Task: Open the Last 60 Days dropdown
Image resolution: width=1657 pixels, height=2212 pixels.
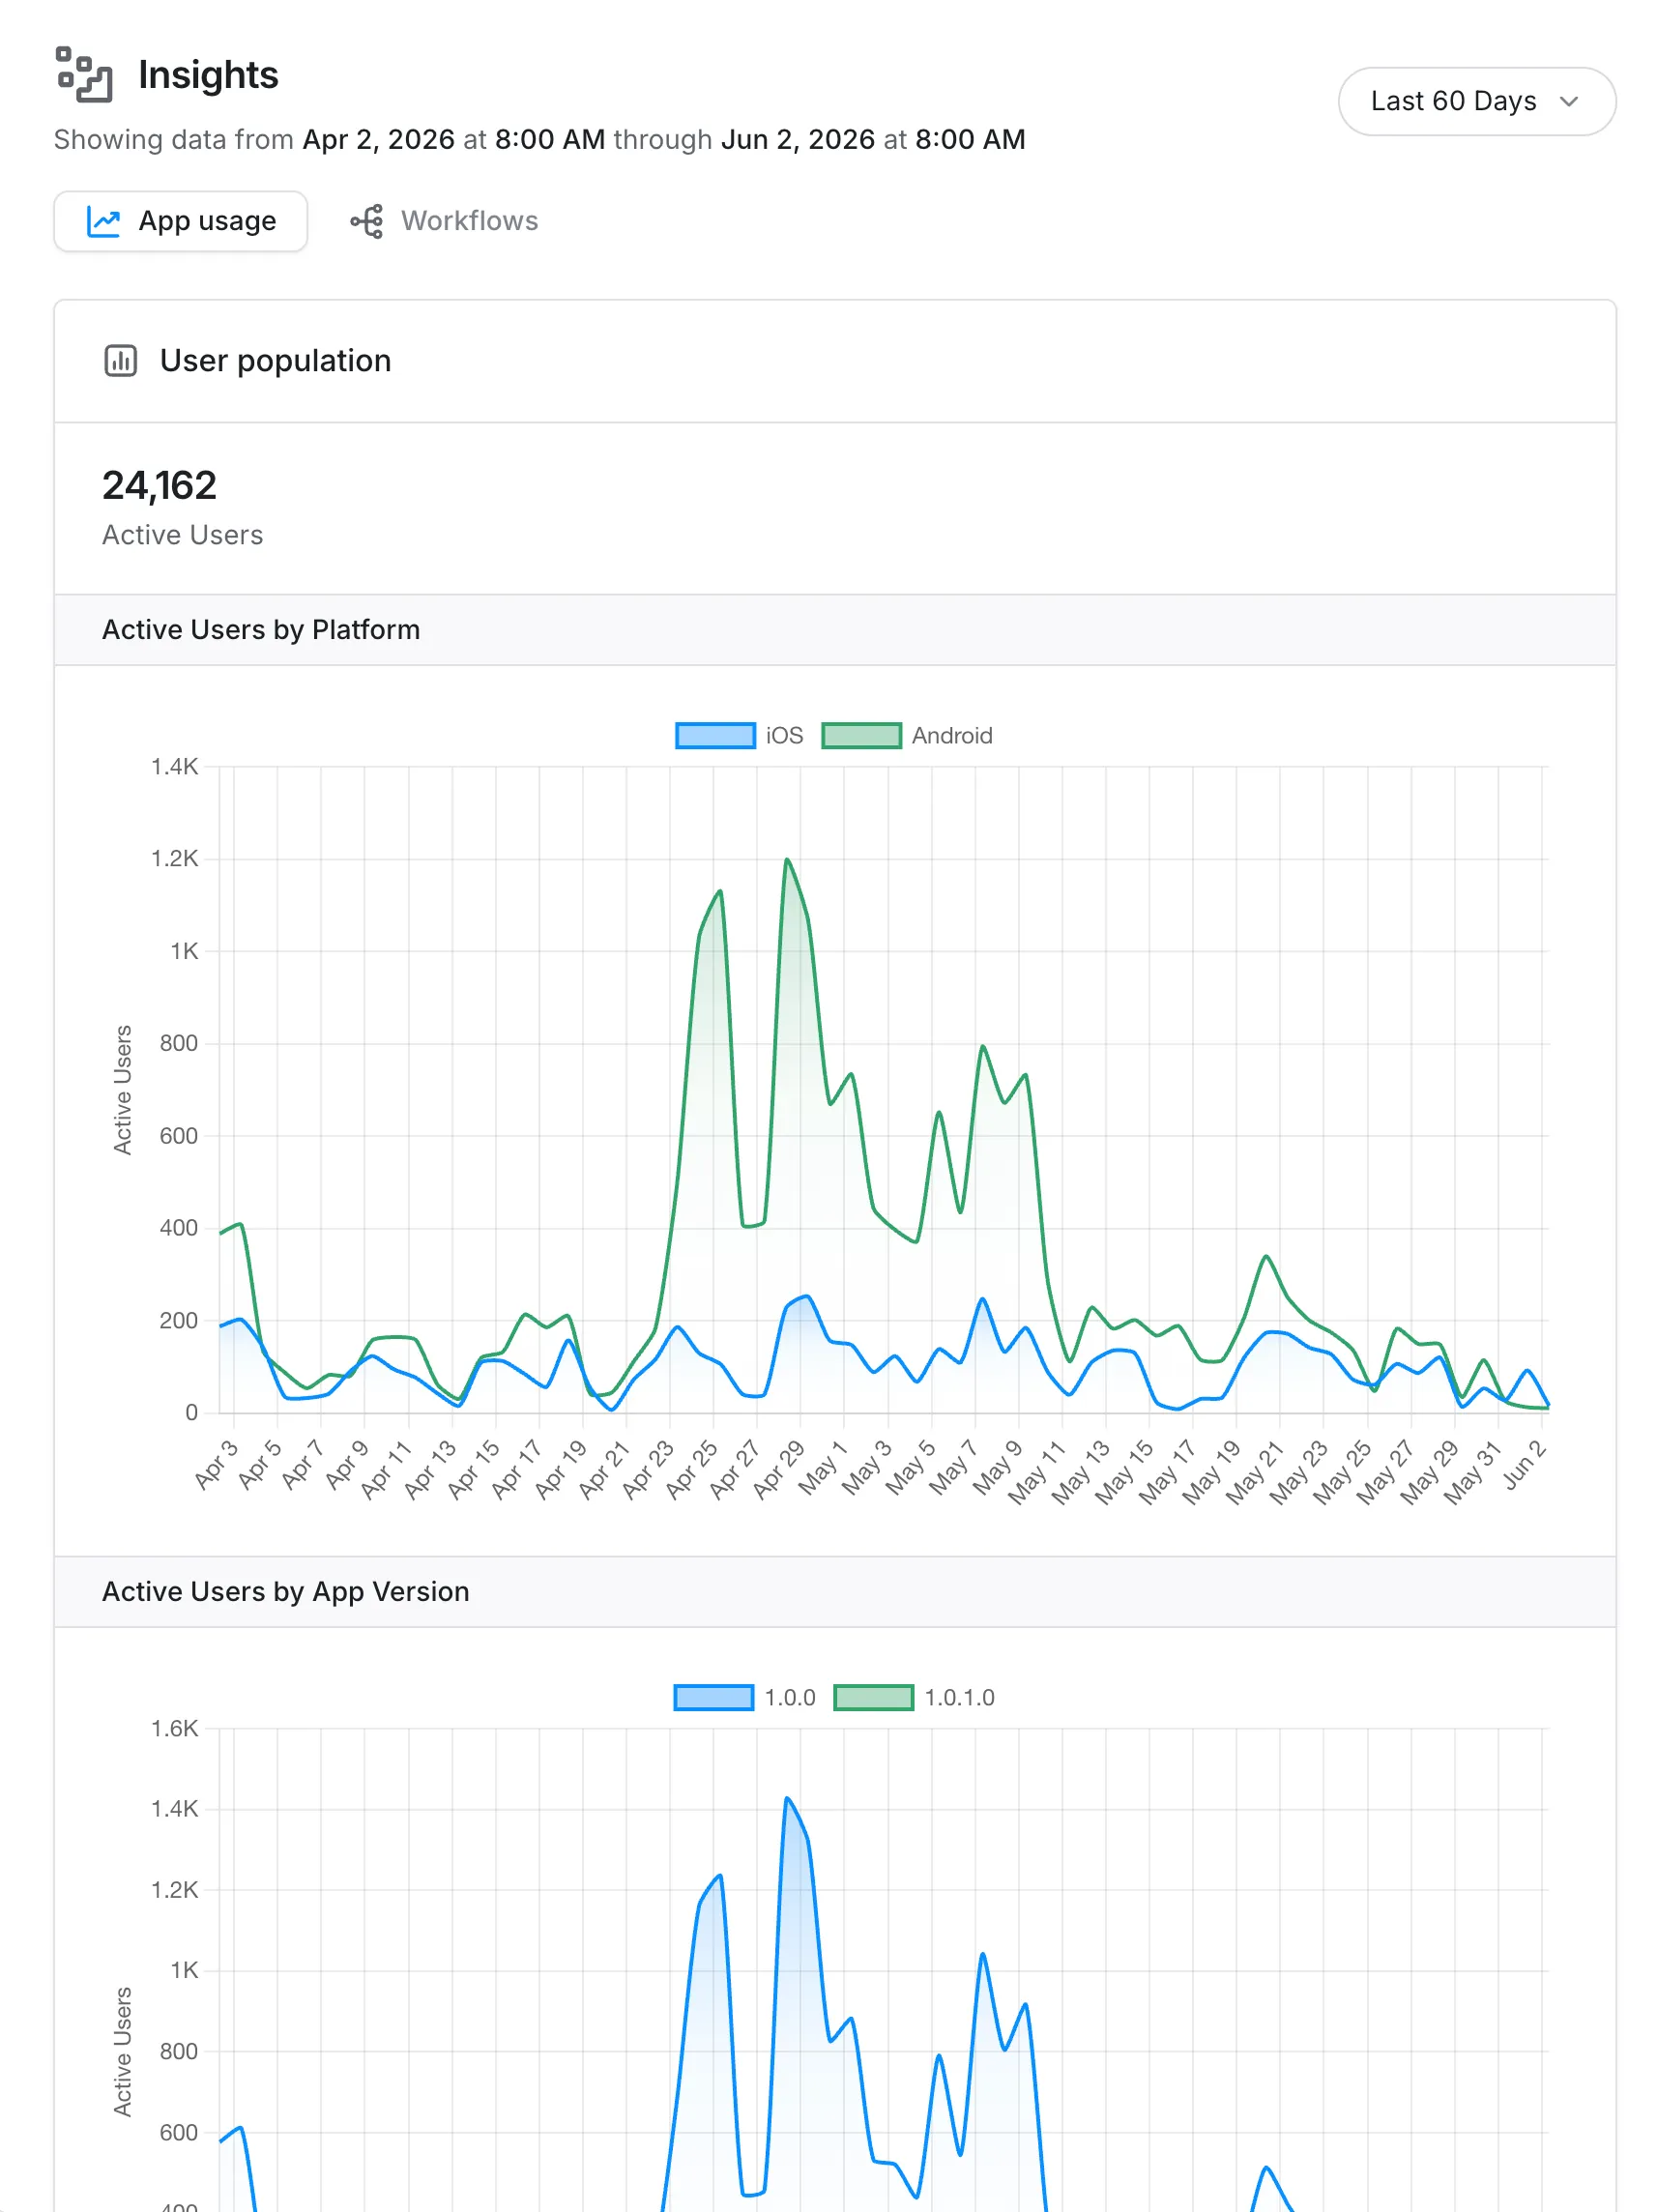Action: (1476, 101)
